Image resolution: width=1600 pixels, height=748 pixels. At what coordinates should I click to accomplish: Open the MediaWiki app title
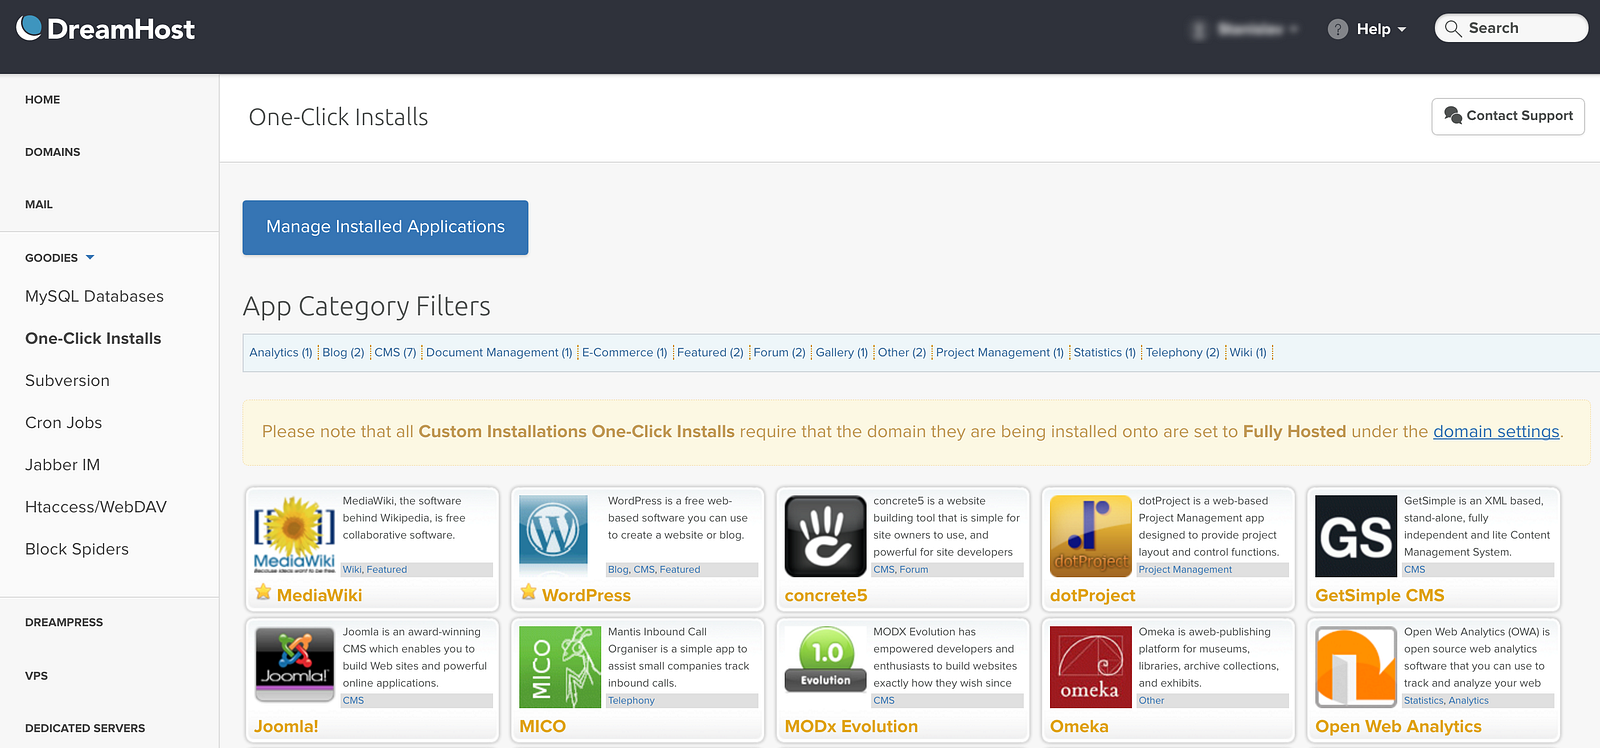point(319,595)
